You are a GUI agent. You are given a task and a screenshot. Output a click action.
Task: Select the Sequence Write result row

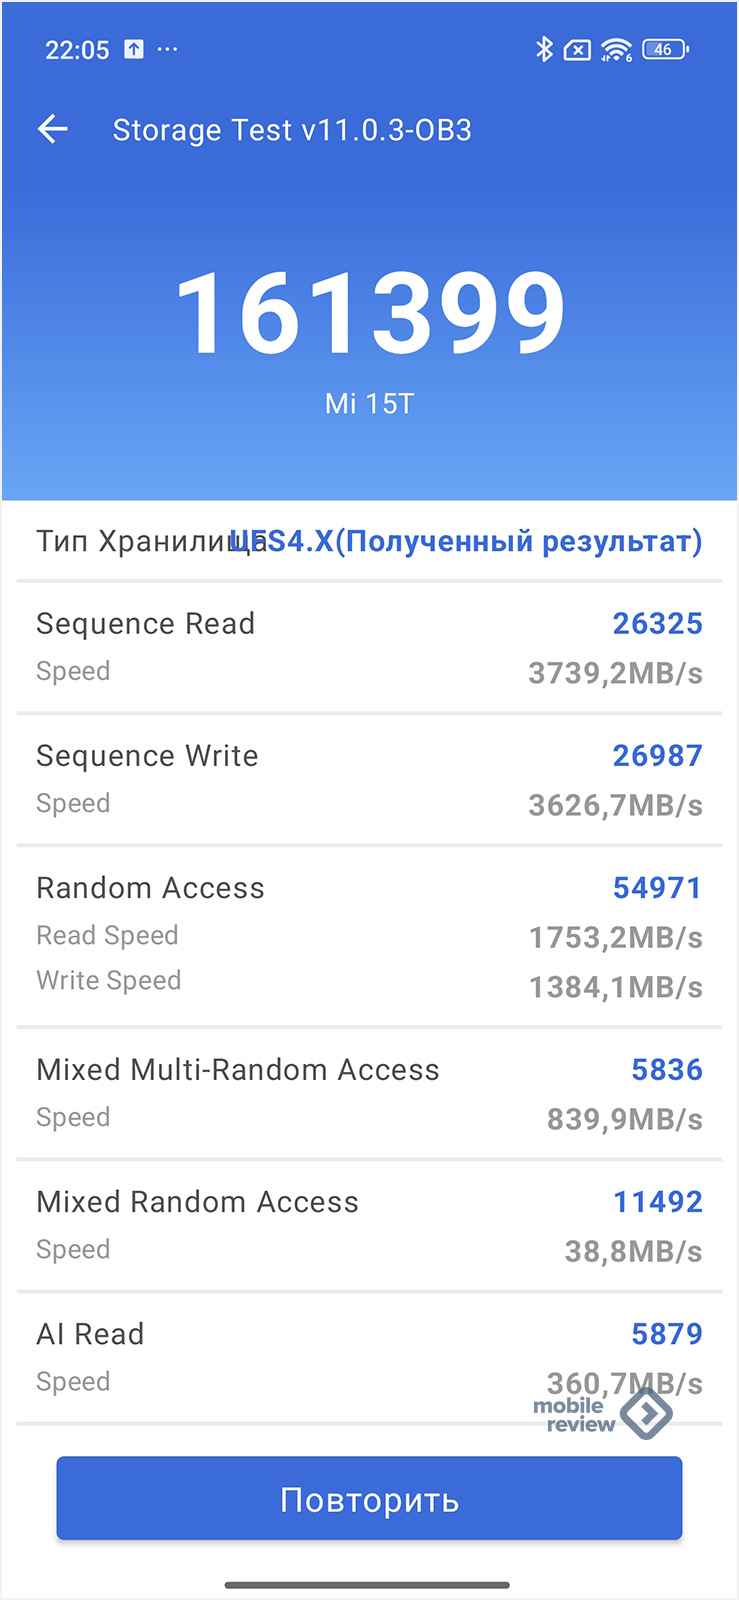369,779
